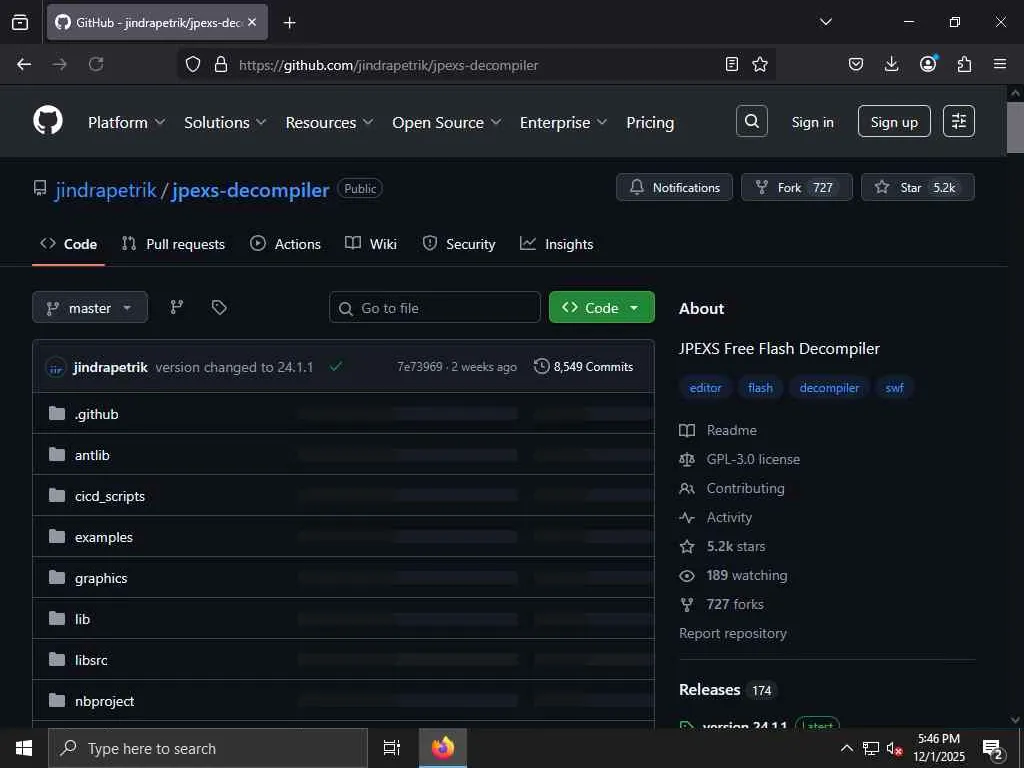1024x768 pixels.
Task: Open the editor topic tag
Action: coord(705,388)
